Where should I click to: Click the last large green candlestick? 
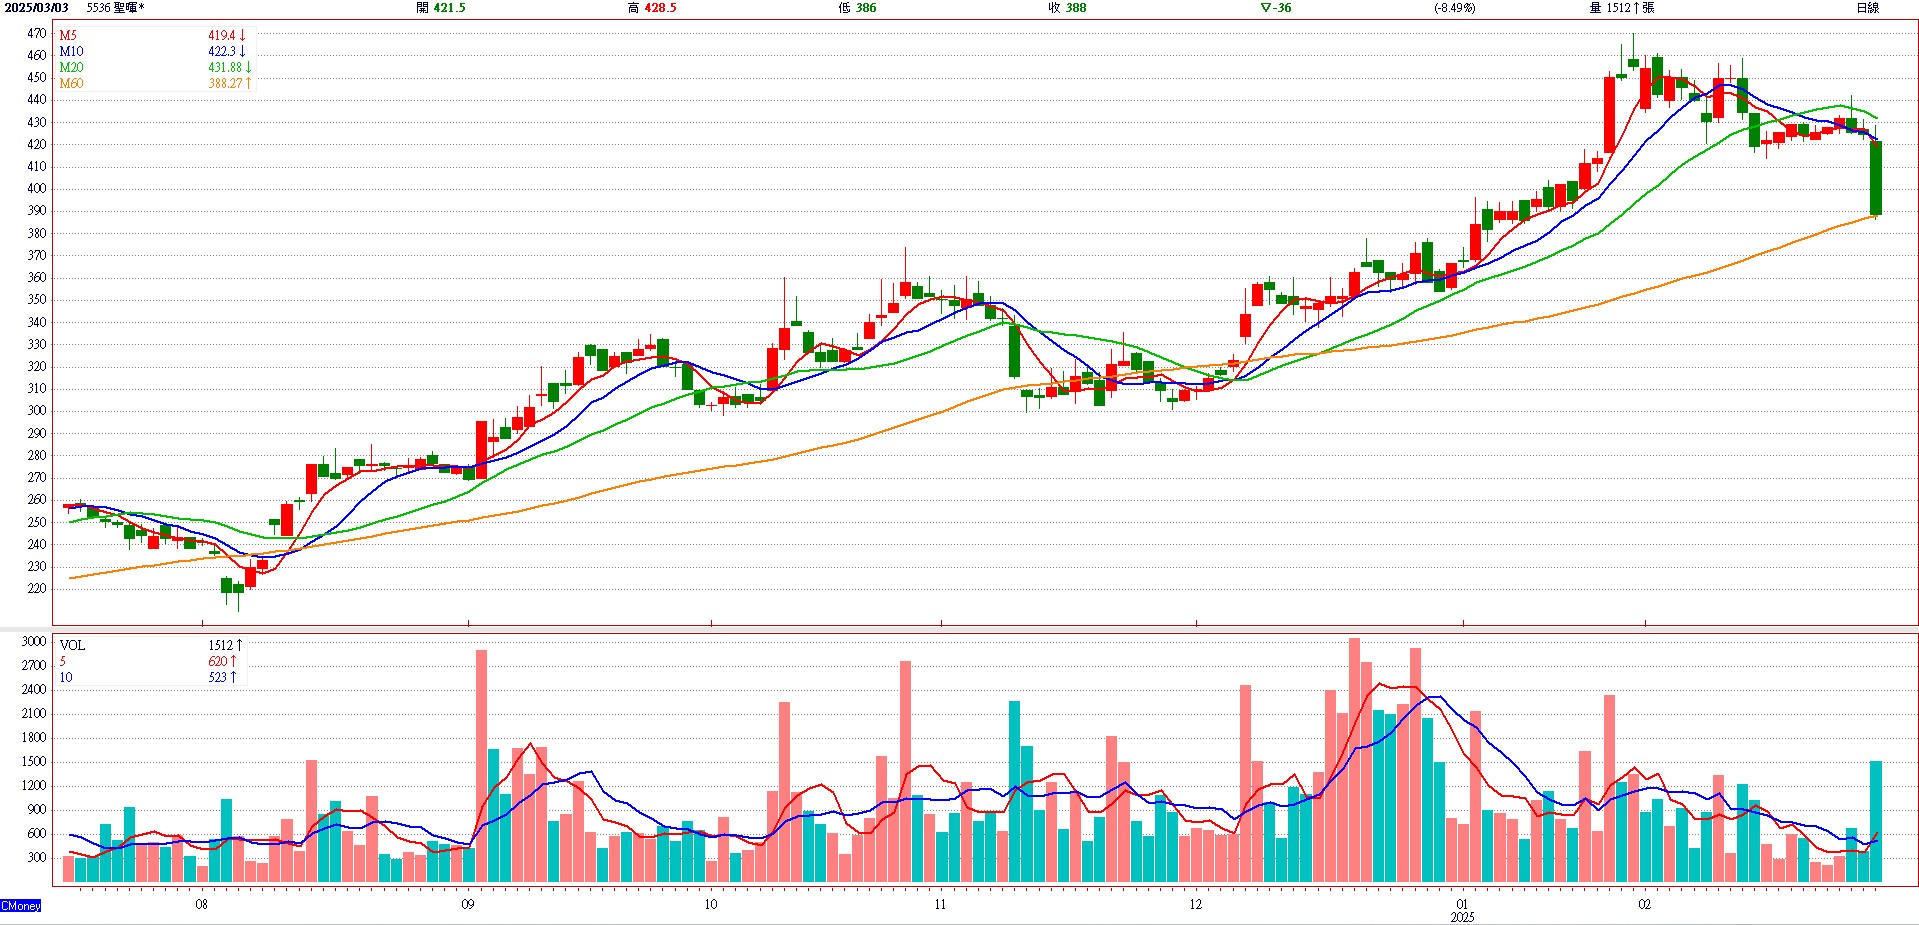(1876, 178)
